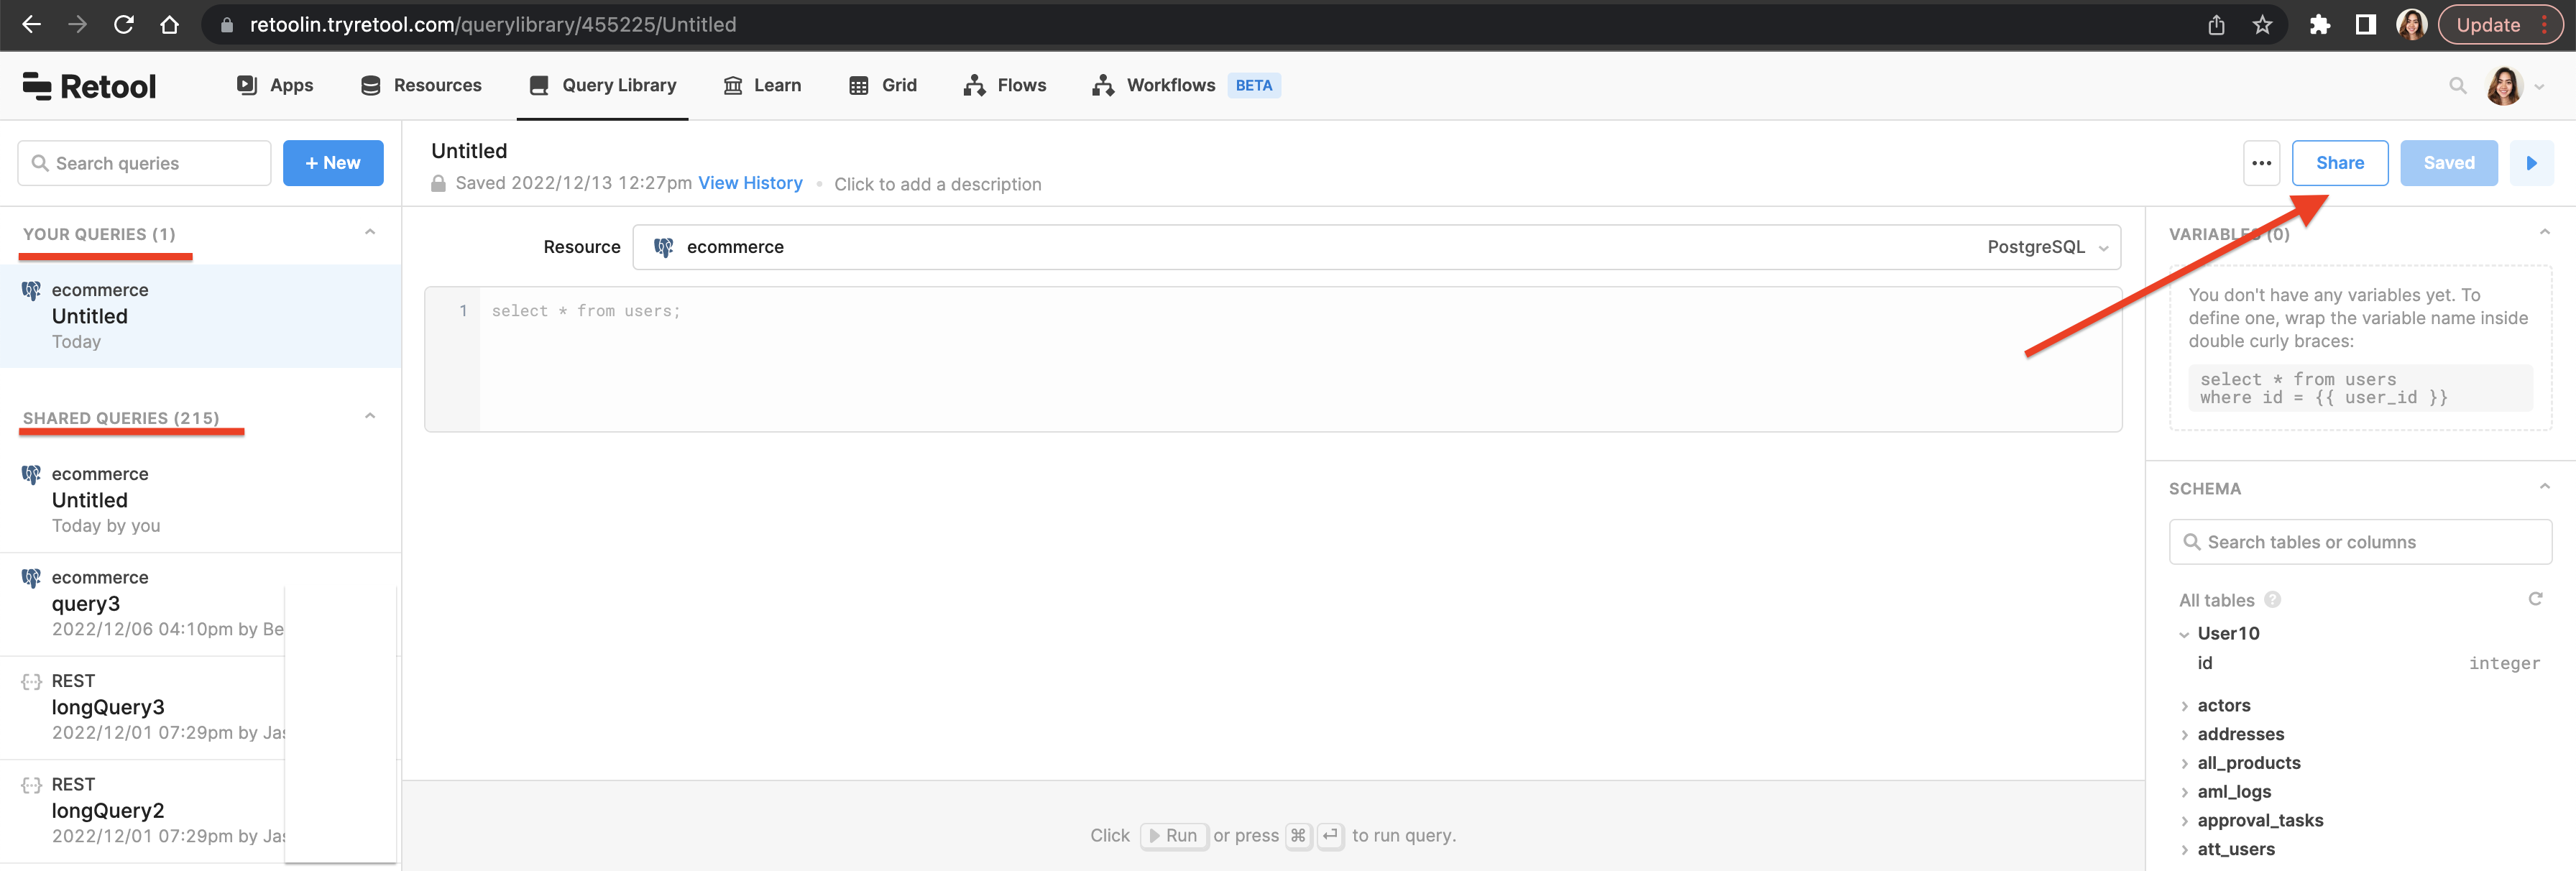This screenshot has height=871, width=2576.
Task: Click the search magnifier icon in the Retool header
Action: coord(2457,86)
